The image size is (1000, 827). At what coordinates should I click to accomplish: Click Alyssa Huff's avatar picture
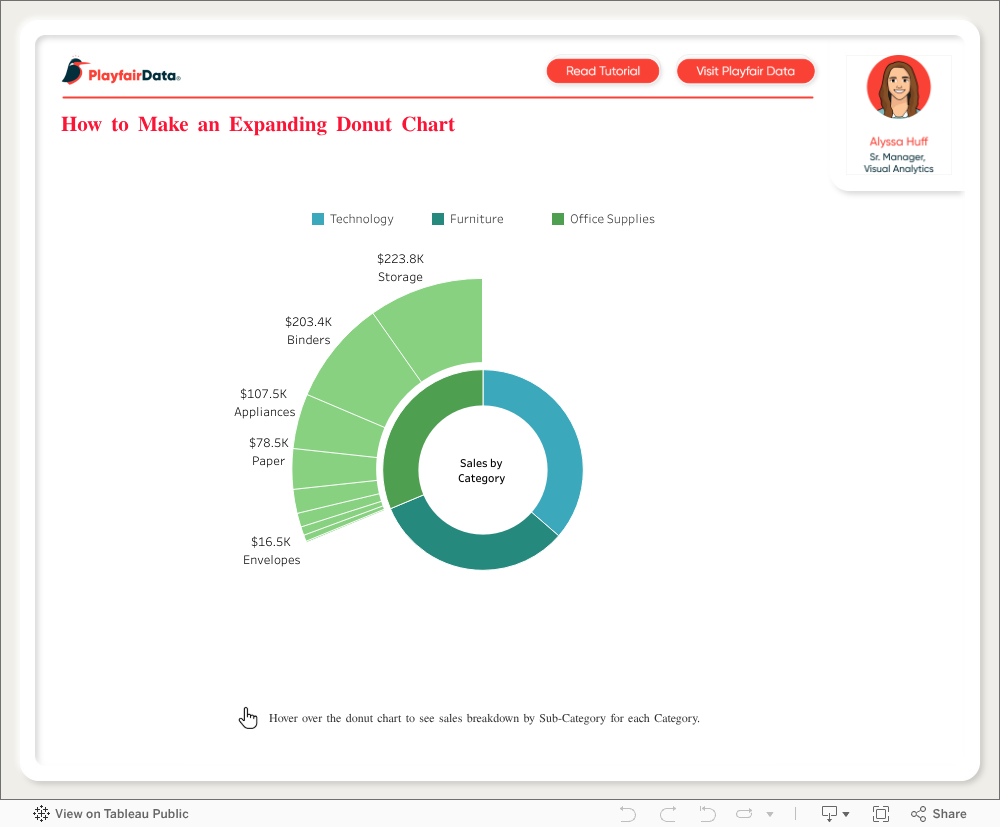coord(898,88)
